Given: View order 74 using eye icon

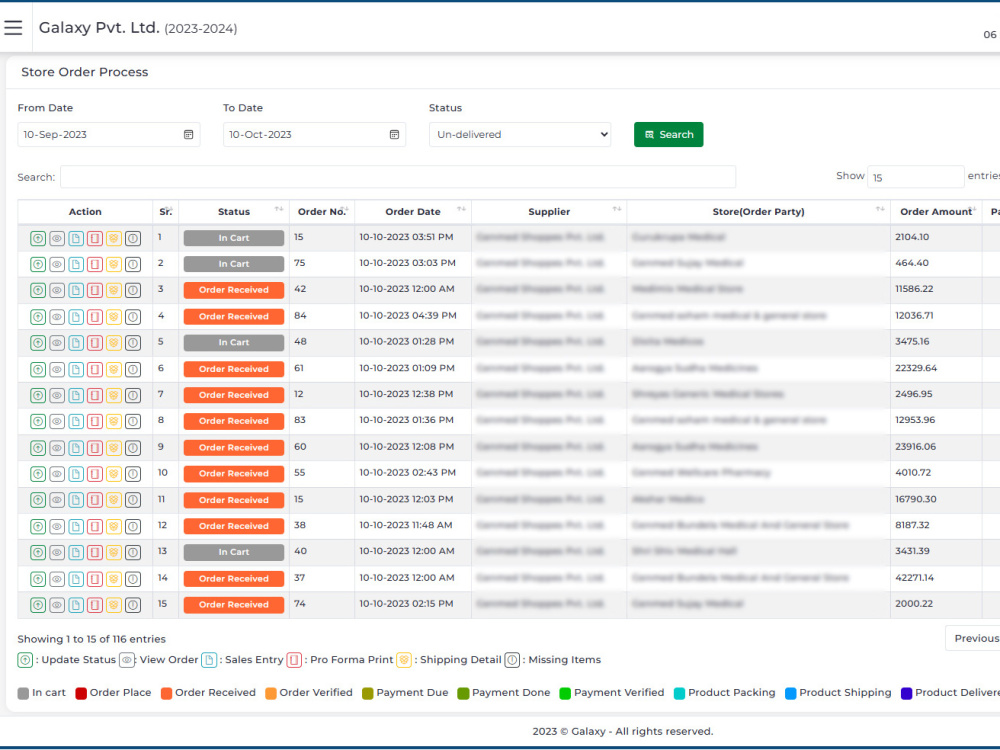Looking at the screenshot, I should click(x=57, y=605).
